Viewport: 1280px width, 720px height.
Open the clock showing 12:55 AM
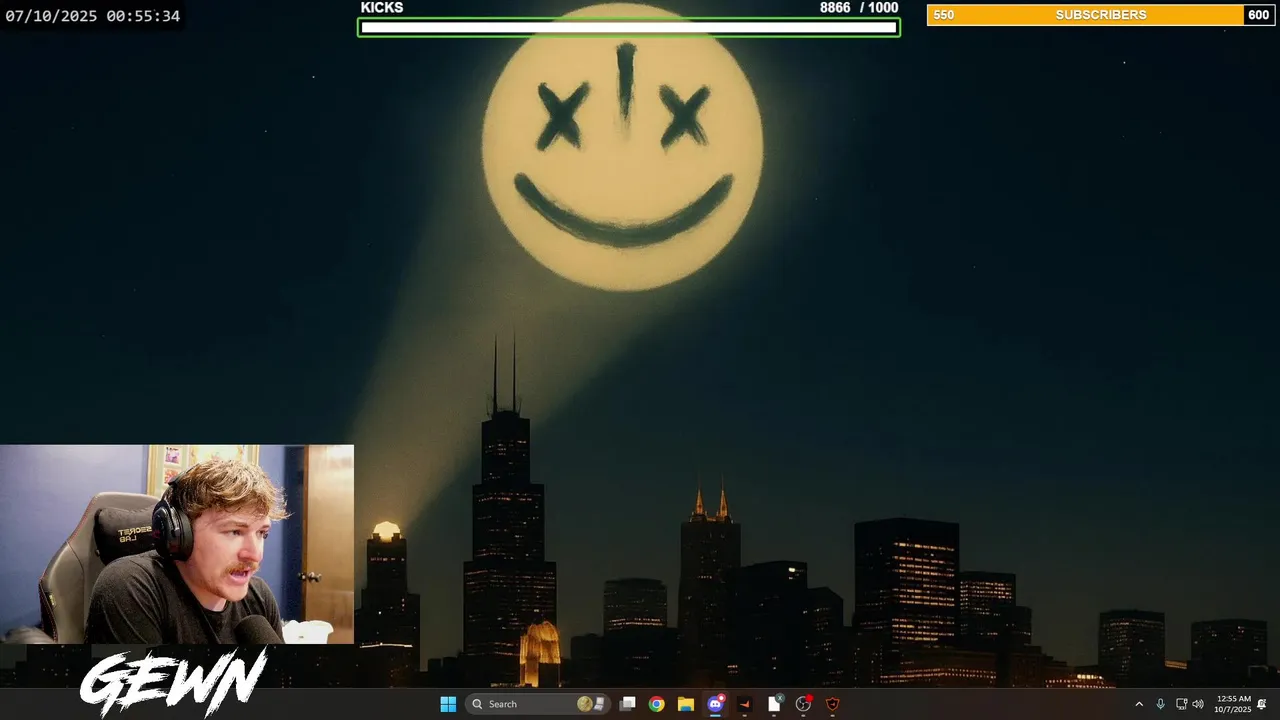pyautogui.click(x=1233, y=704)
